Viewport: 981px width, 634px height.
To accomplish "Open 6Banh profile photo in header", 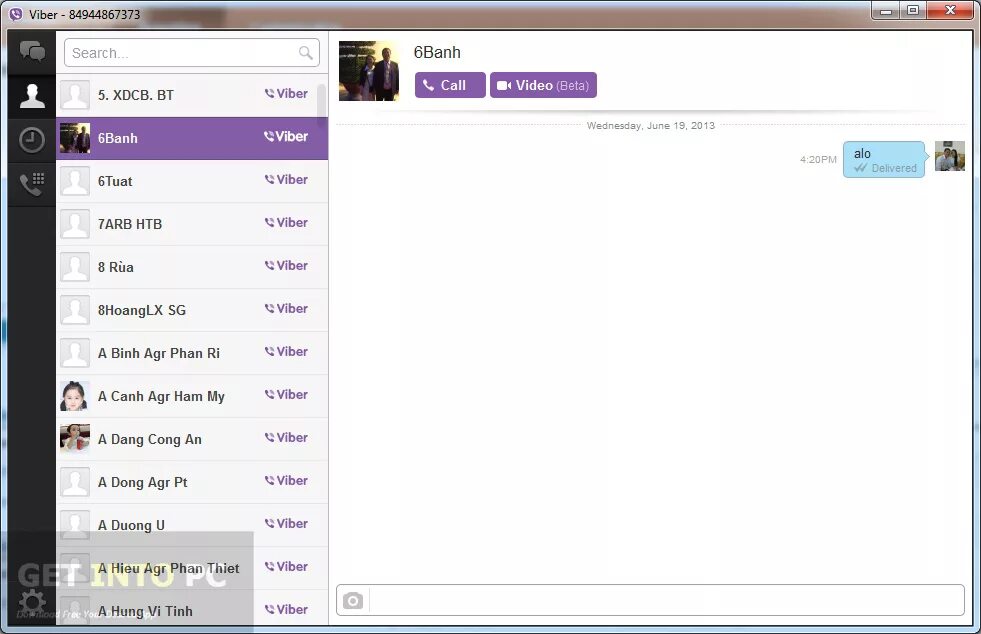I will [369, 71].
